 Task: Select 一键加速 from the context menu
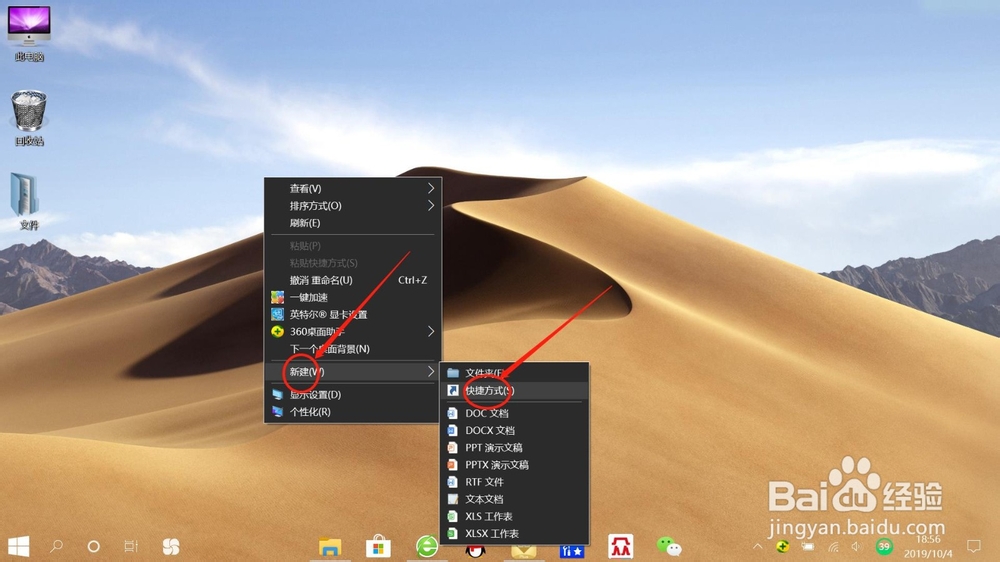click(x=353, y=297)
